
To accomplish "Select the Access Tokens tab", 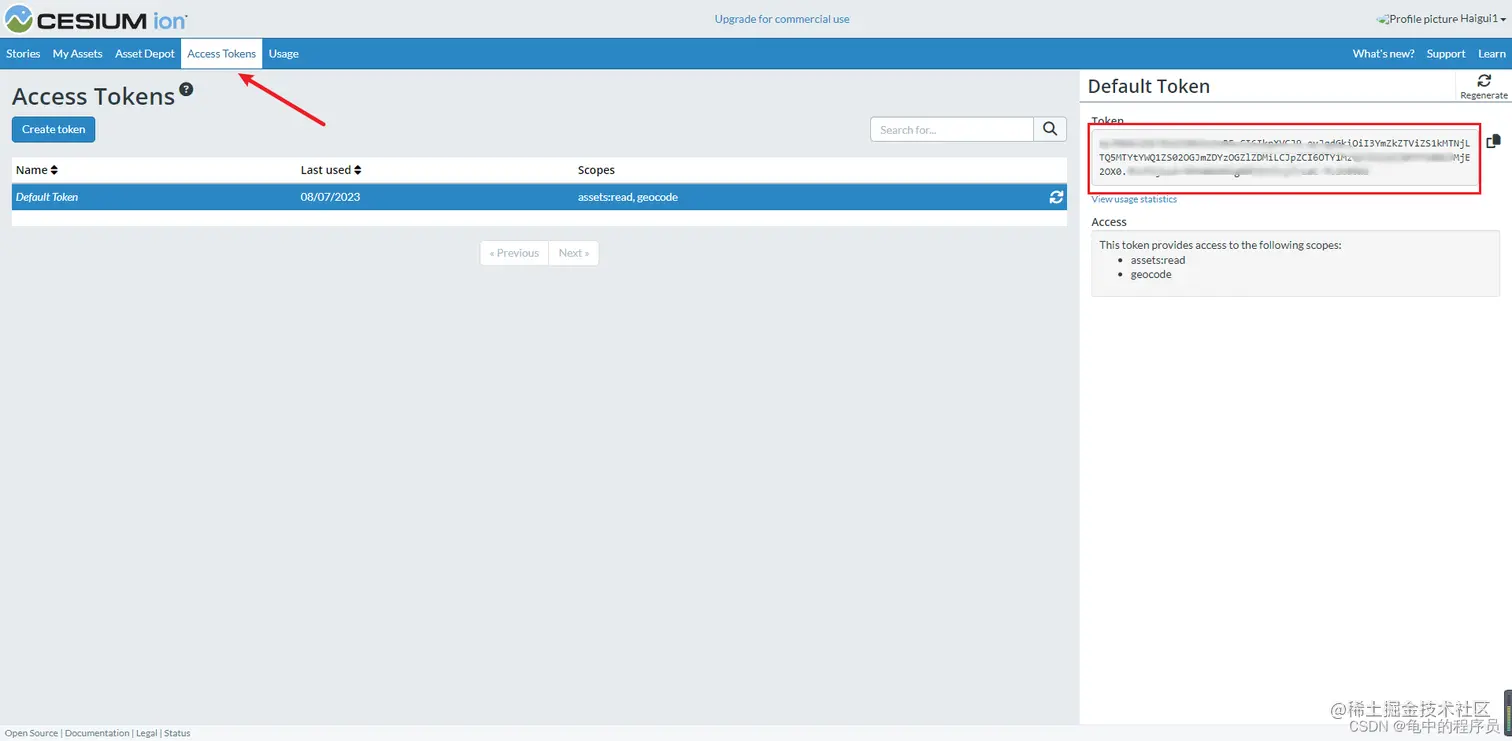I will (222, 54).
